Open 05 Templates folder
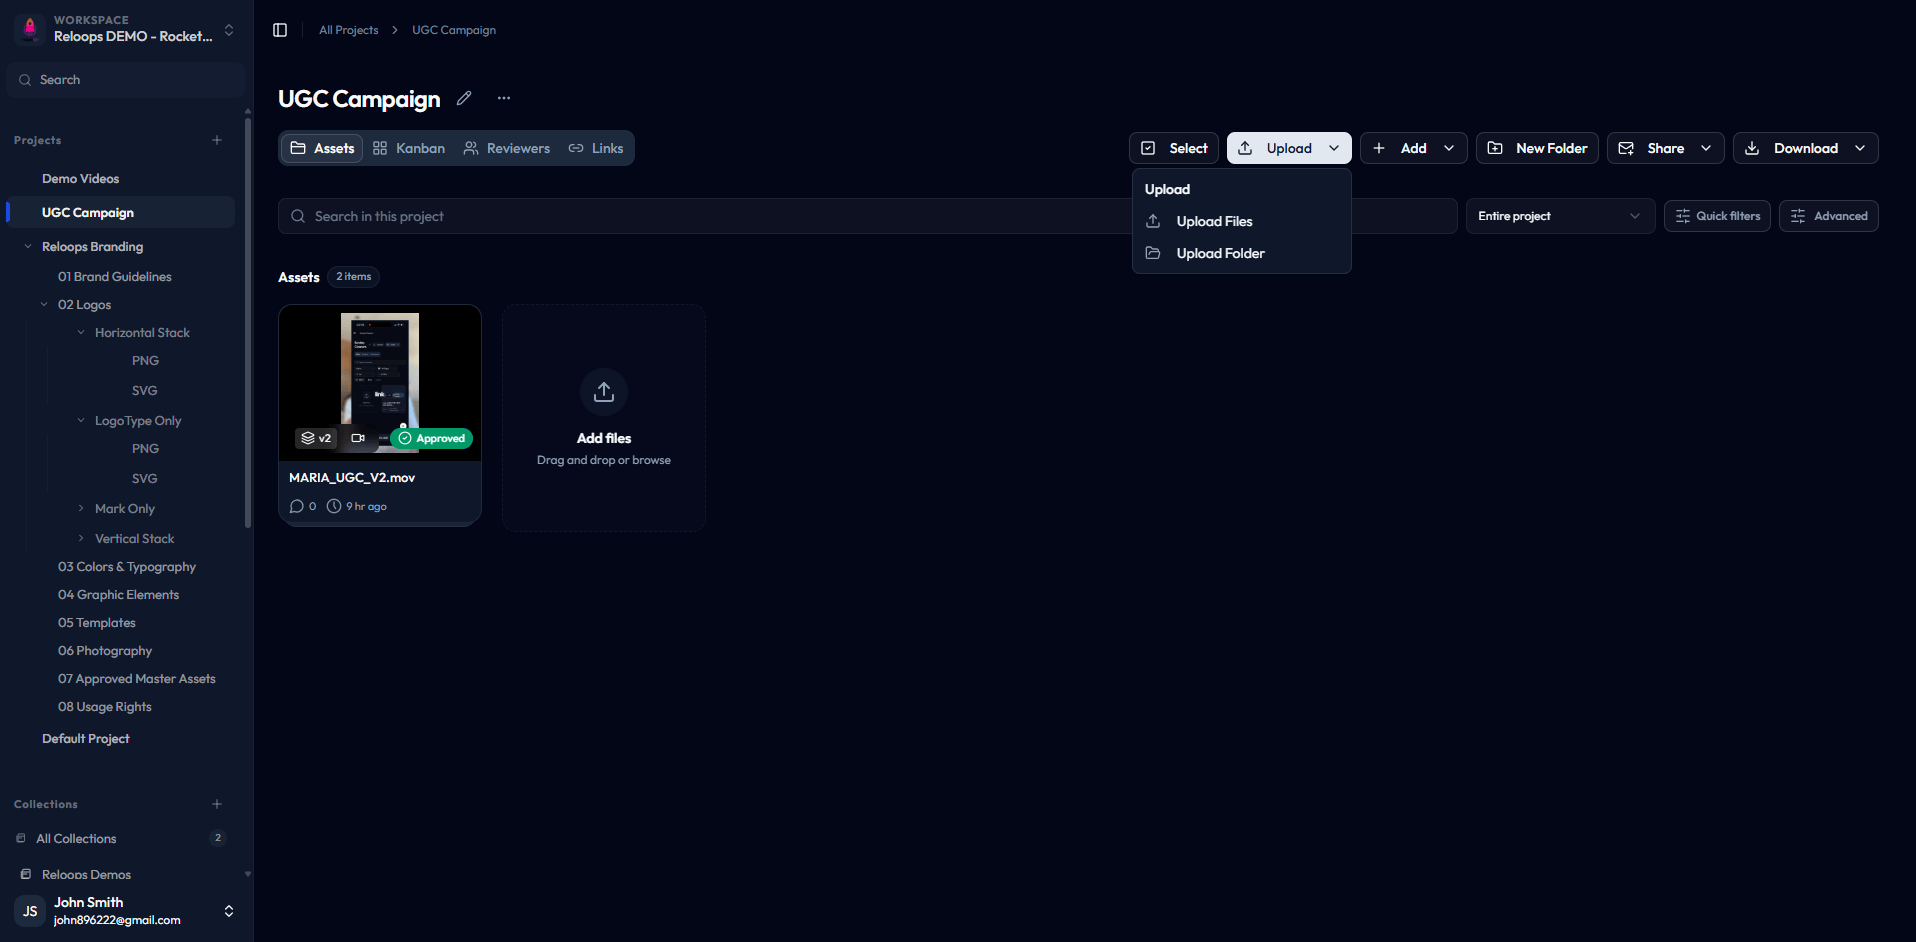Viewport: 1916px width, 942px height. [x=97, y=622]
